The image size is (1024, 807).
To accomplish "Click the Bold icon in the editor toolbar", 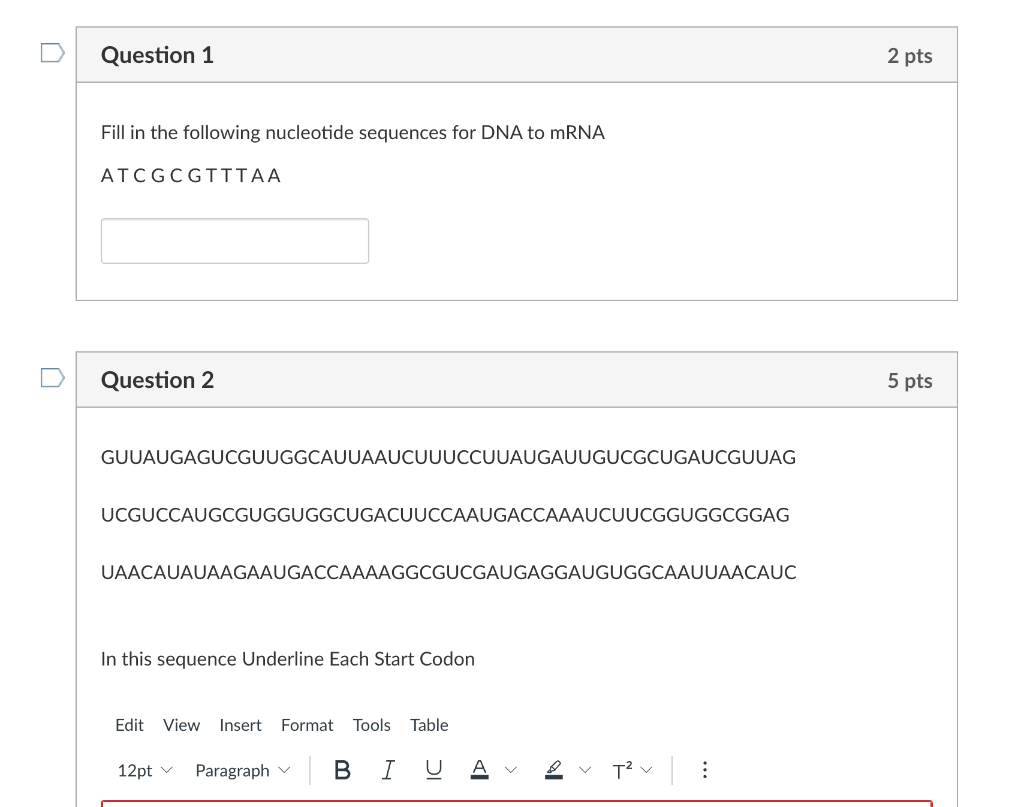I will (342, 770).
